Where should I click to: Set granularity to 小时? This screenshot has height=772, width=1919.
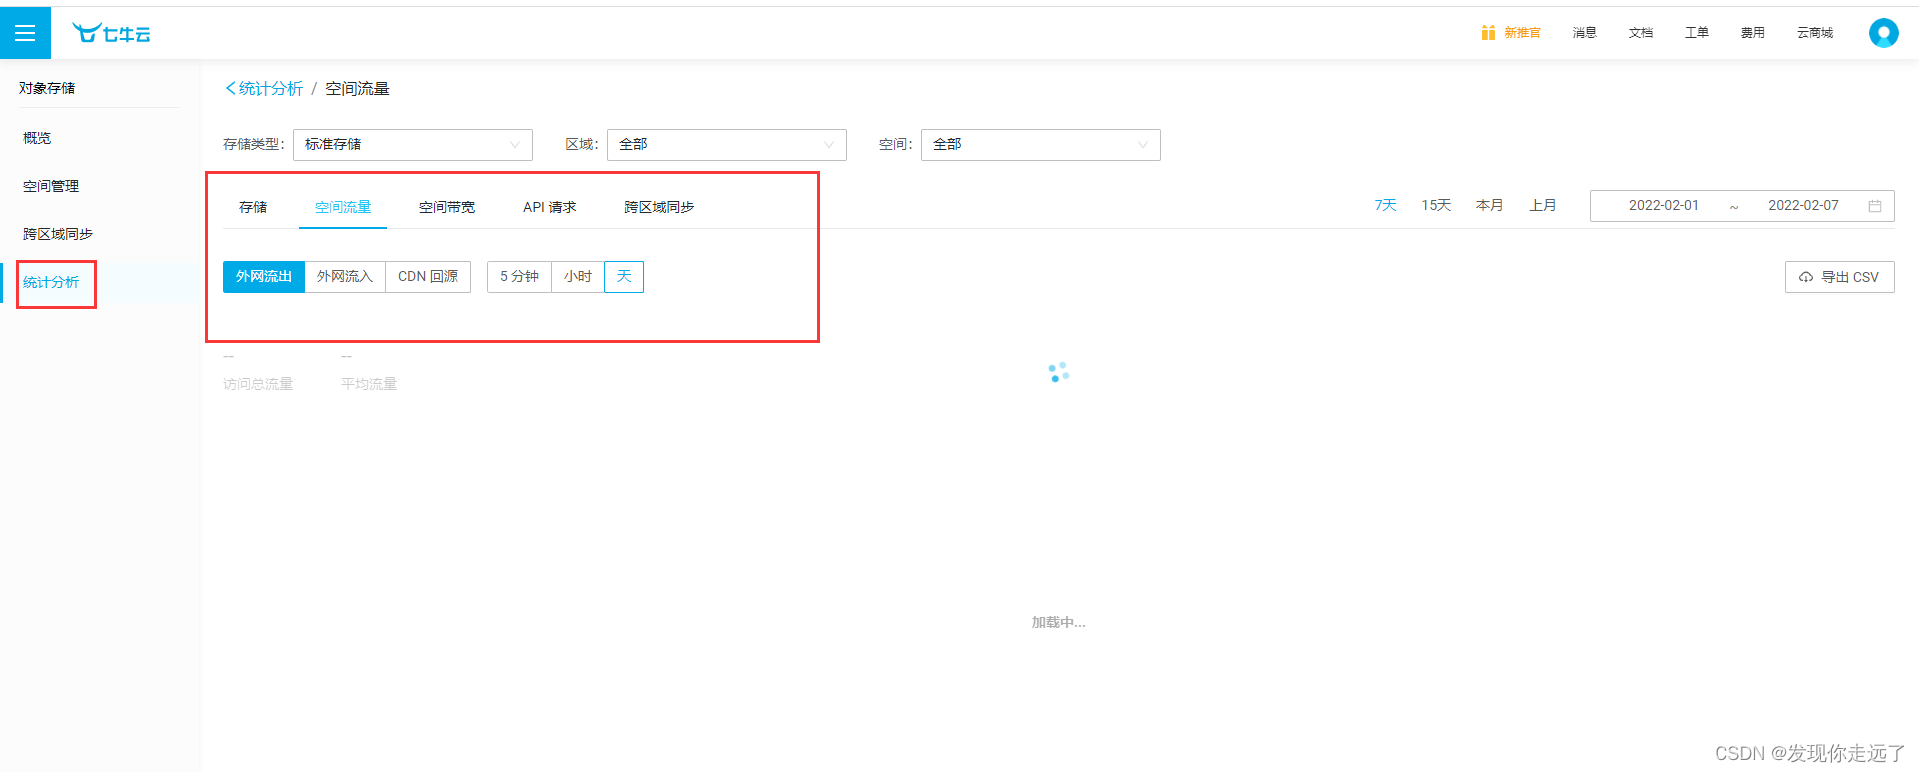coord(578,277)
